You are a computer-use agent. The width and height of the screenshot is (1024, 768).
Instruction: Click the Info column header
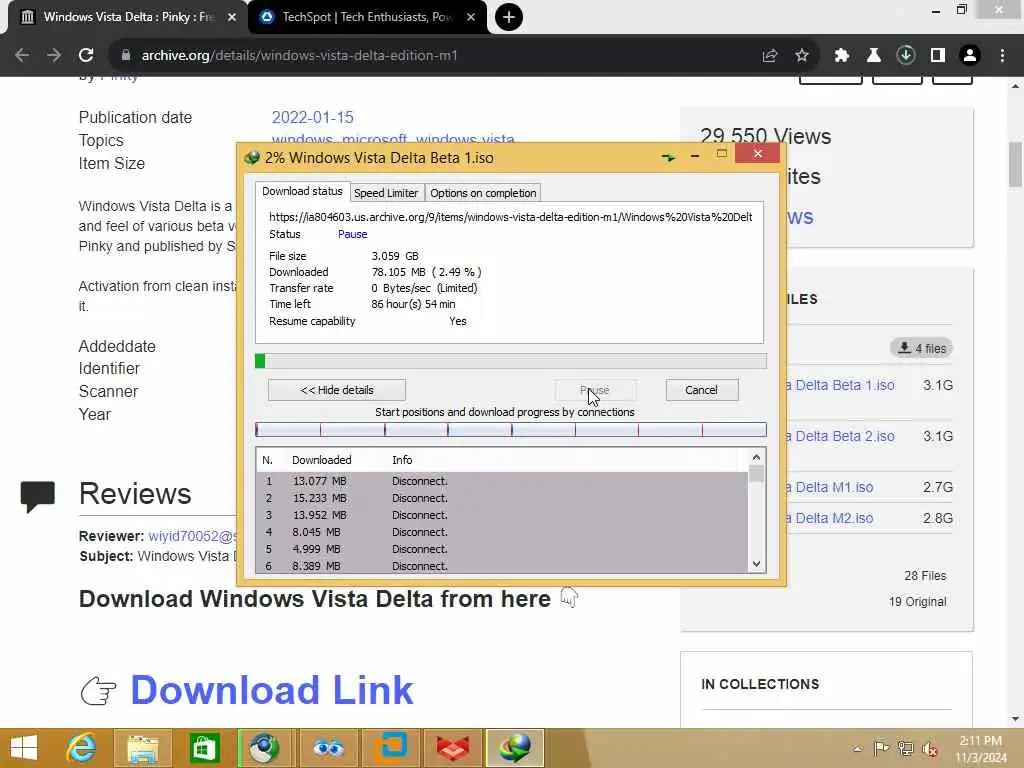point(402,460)
